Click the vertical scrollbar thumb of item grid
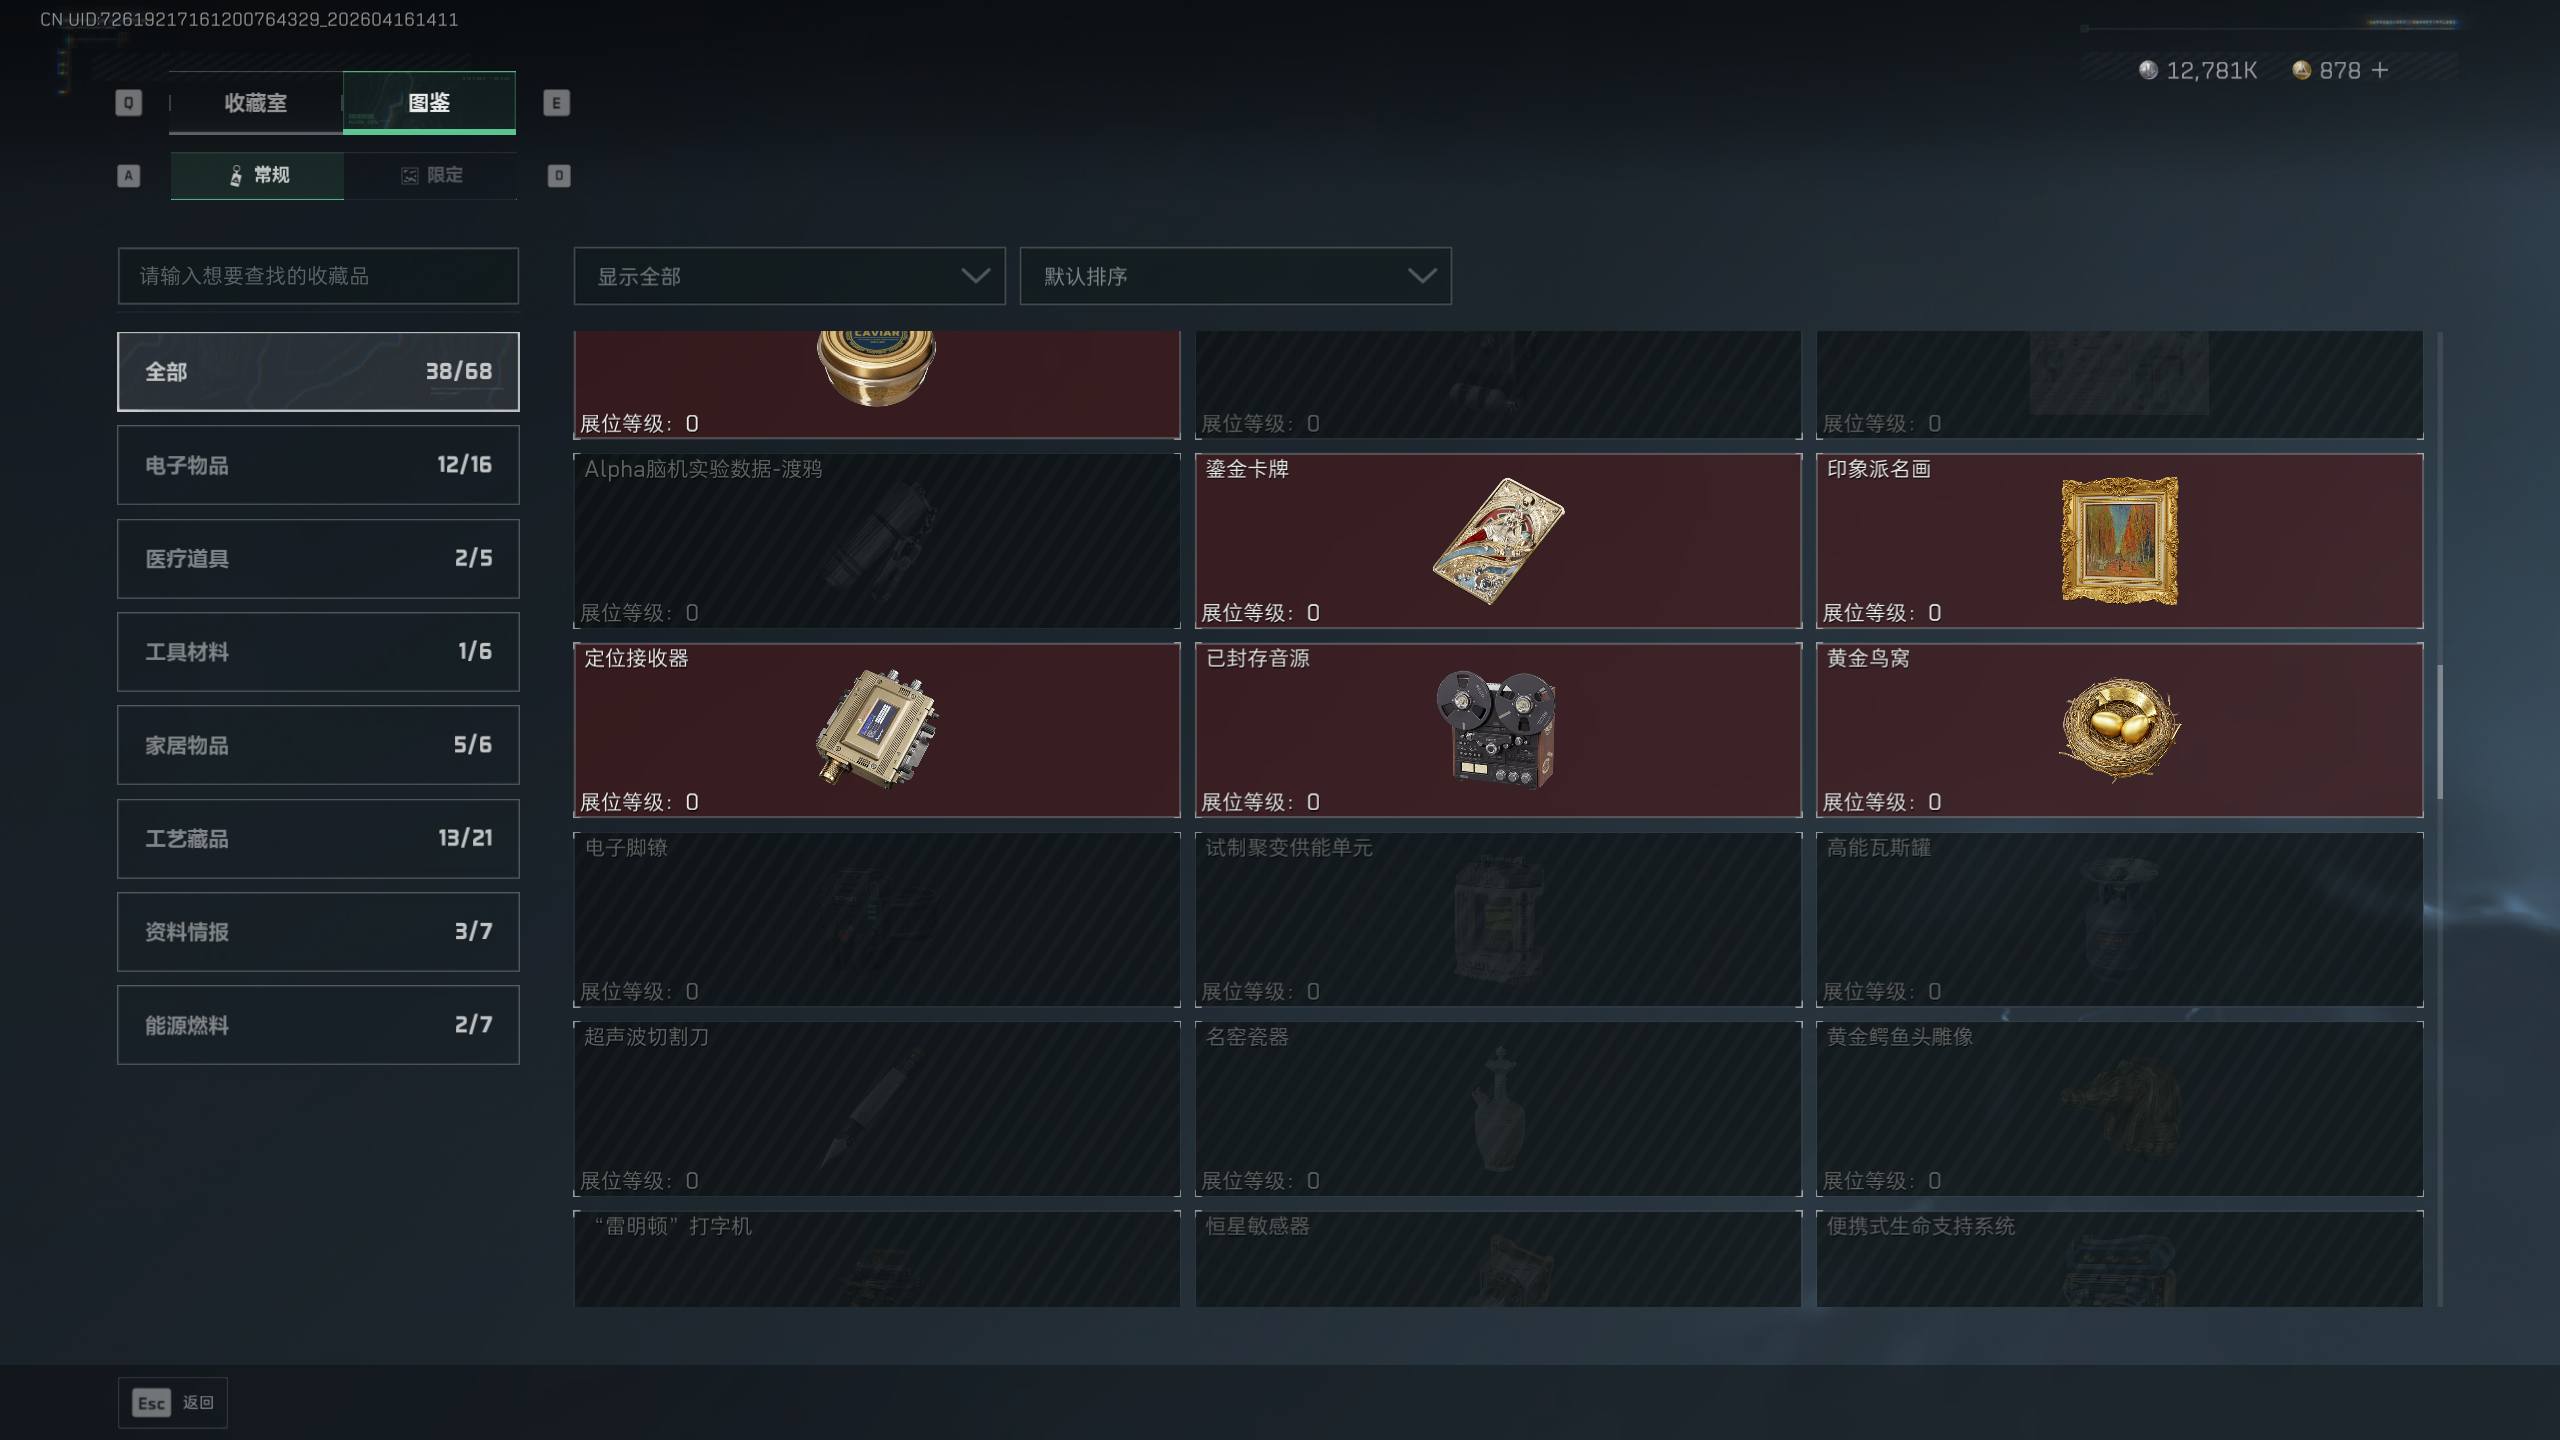The width and height of the screenshot is (2560, 1440). click(2440, 732)
